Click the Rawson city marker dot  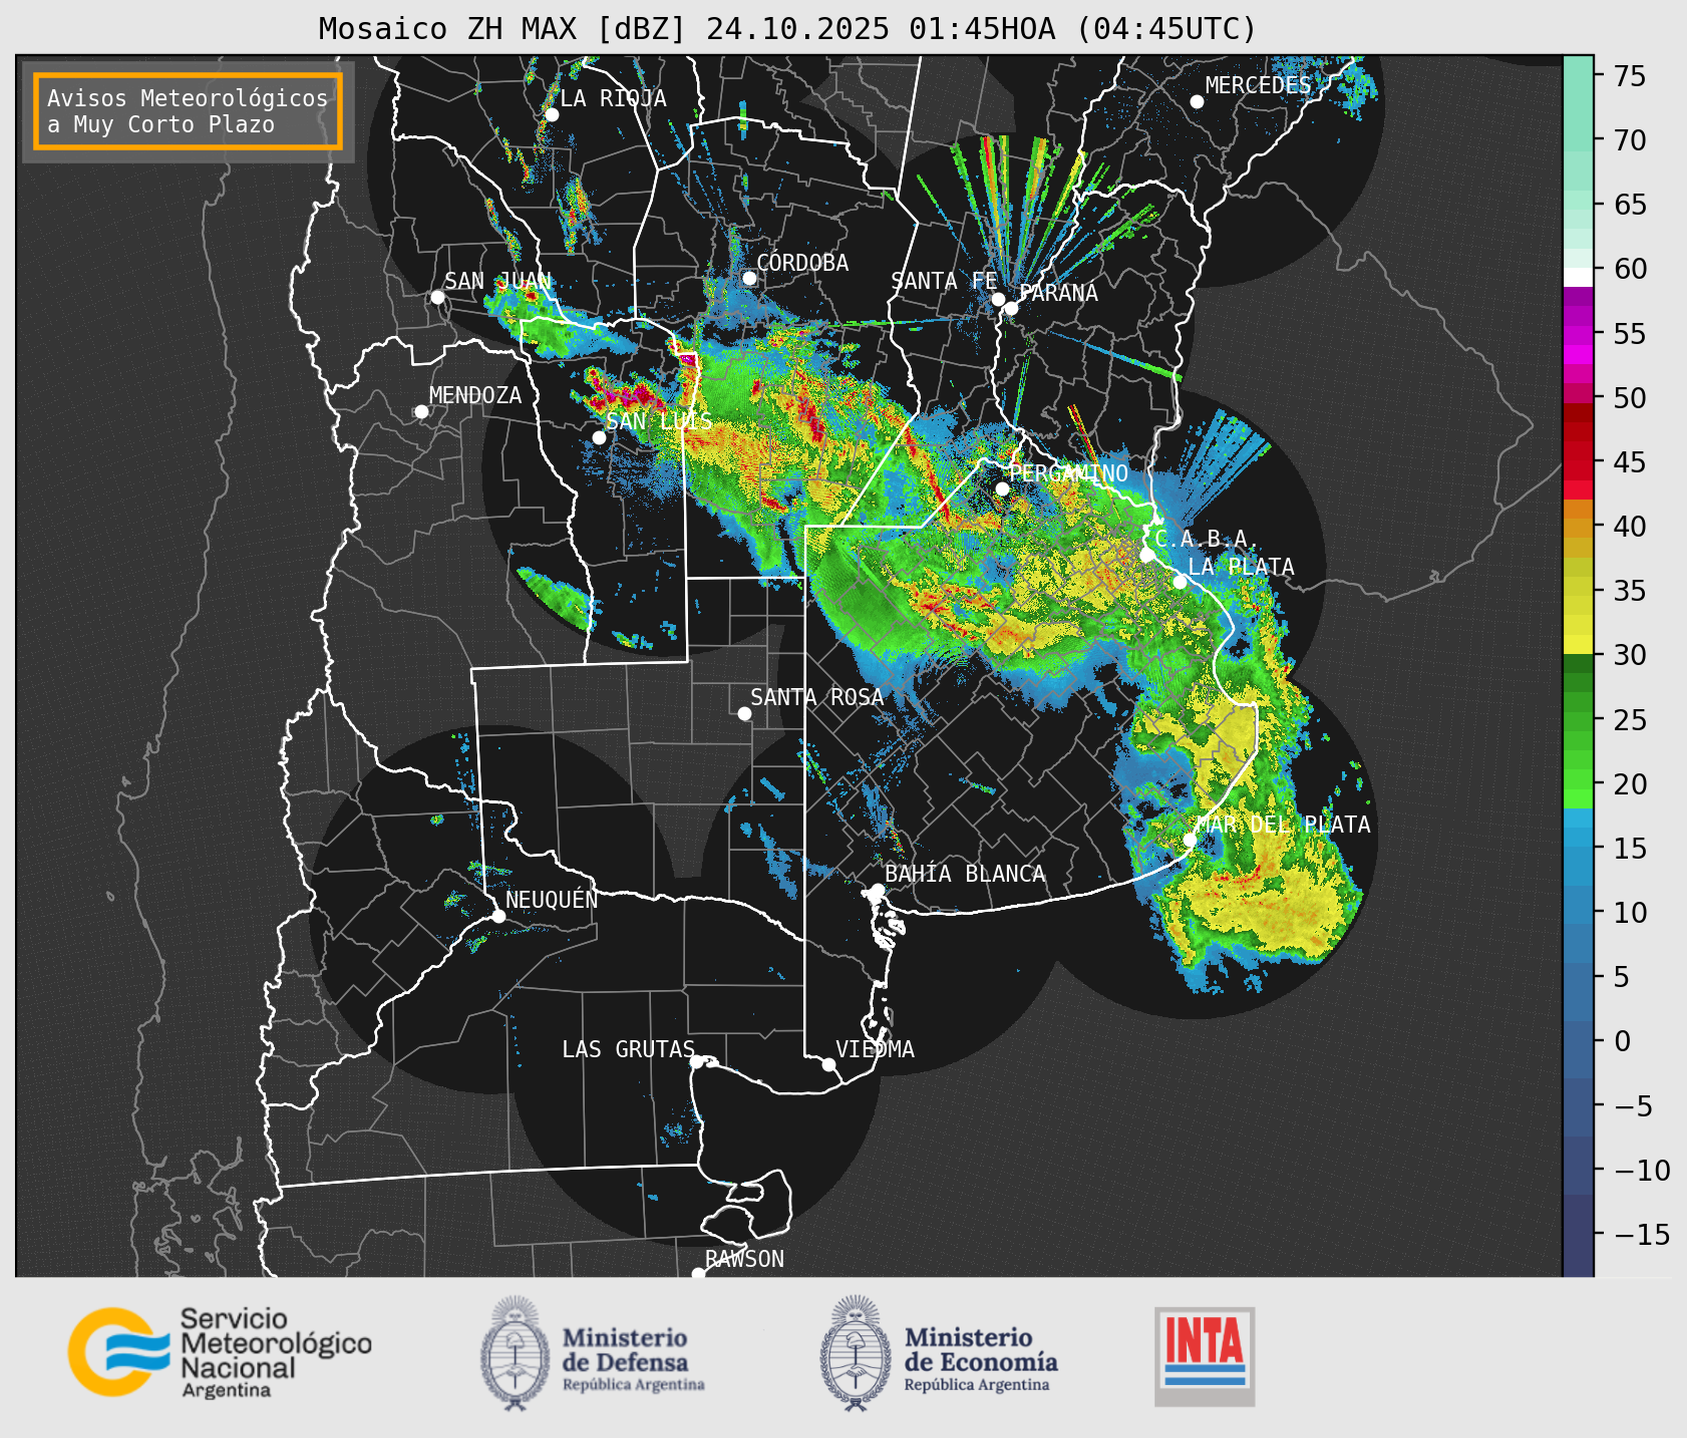(698, 1273)
